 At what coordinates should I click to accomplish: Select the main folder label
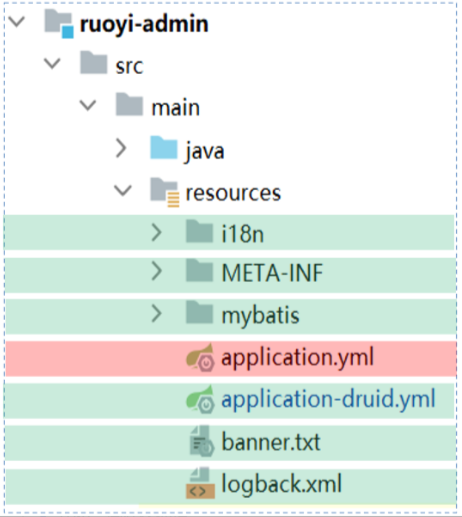[176, 108]
